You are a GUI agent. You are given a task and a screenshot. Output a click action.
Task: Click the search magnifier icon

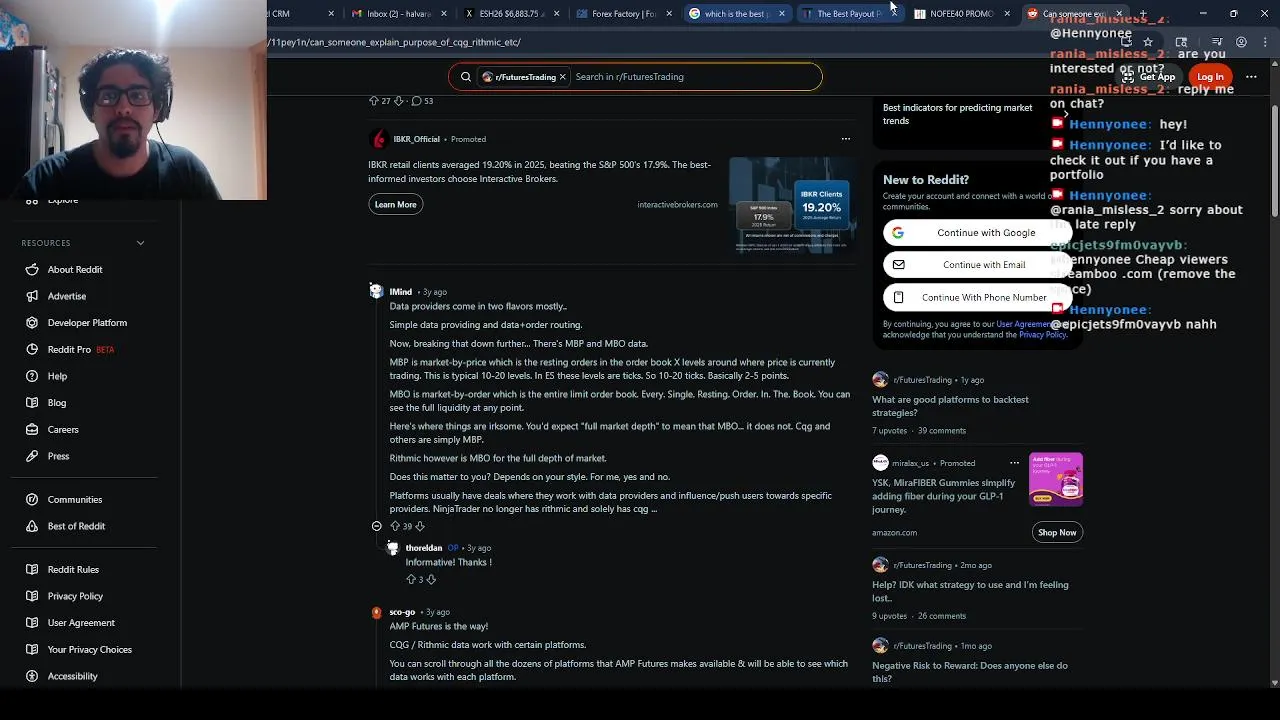pos(466,77)
